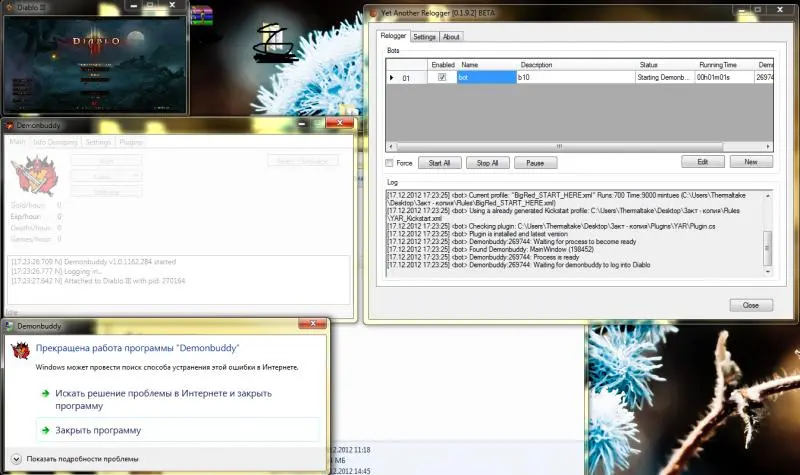
Task: Open the Settings tab in Relogger
Action: (x=425, y=37)
